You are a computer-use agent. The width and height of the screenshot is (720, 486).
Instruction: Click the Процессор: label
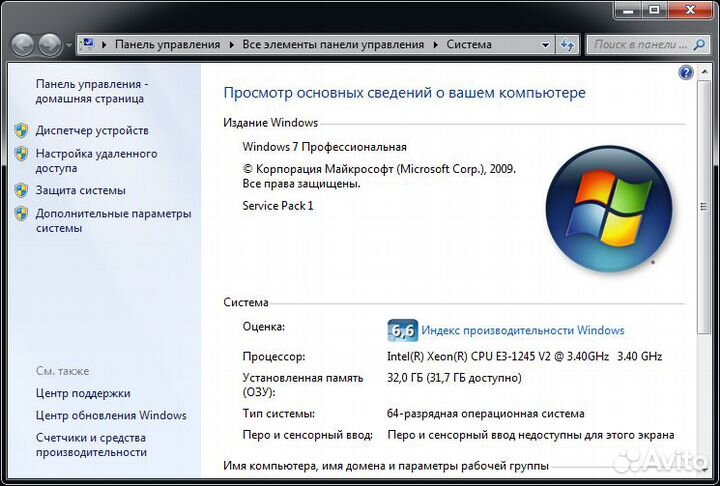point(274,356)
